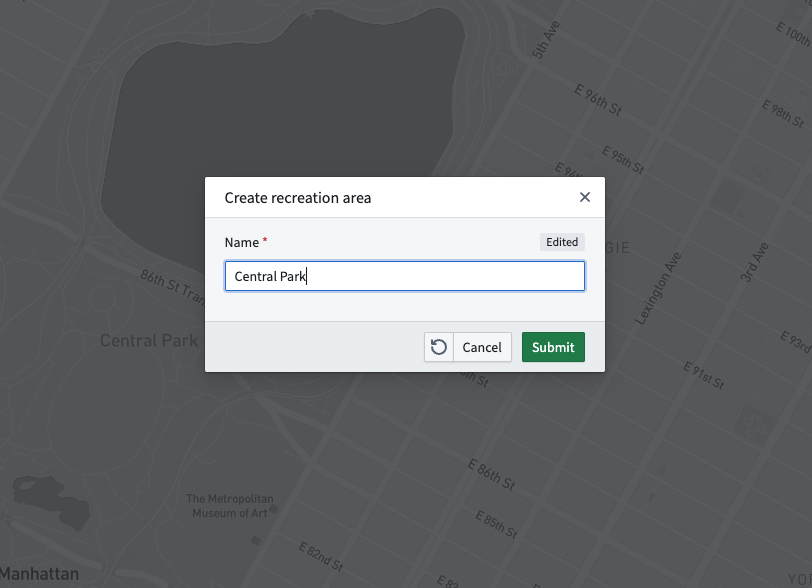Focus the Name input field
The width and height of the screenshot is (812, 588).
click(405, 276)
